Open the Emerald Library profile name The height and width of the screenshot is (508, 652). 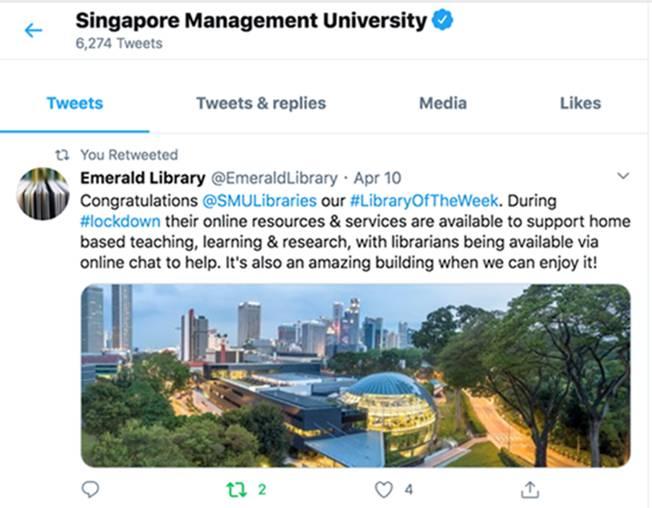coord(143,178)
